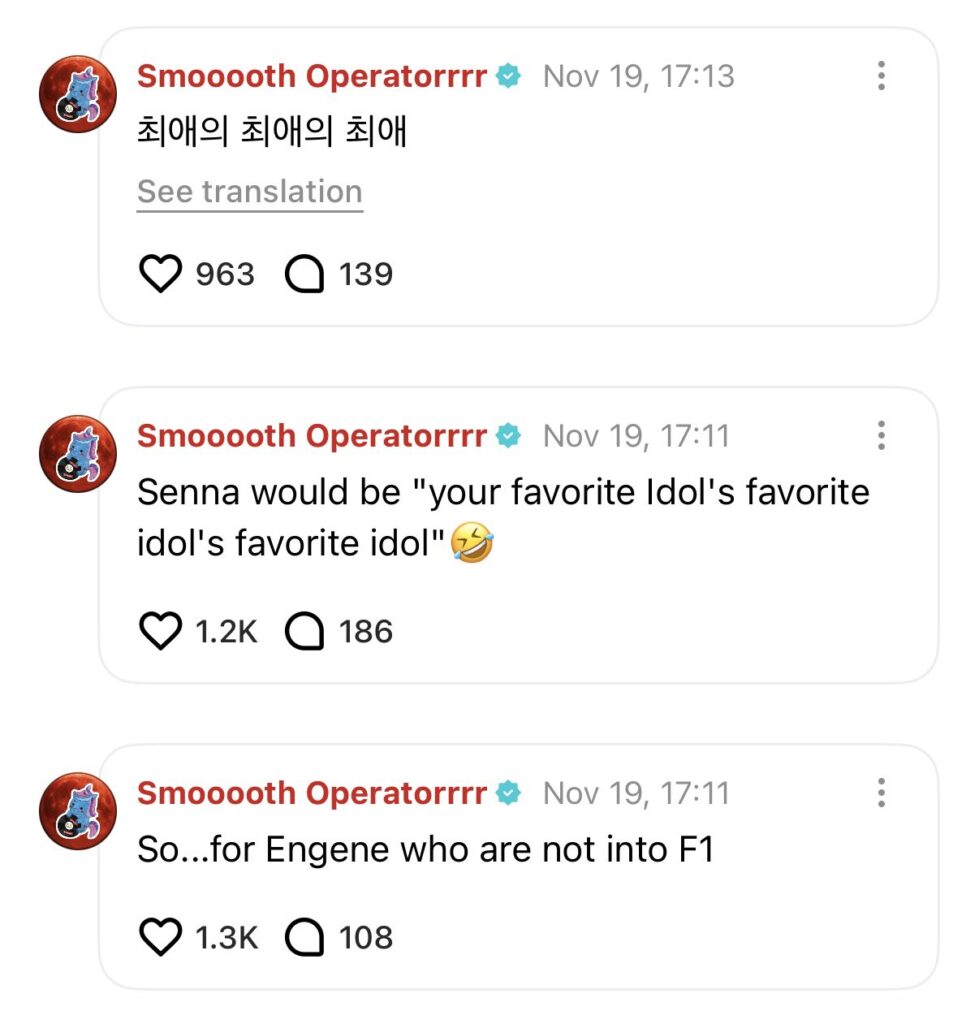Open the 186 comments on Senna post

pyautogui.click(x=305, y=632)
